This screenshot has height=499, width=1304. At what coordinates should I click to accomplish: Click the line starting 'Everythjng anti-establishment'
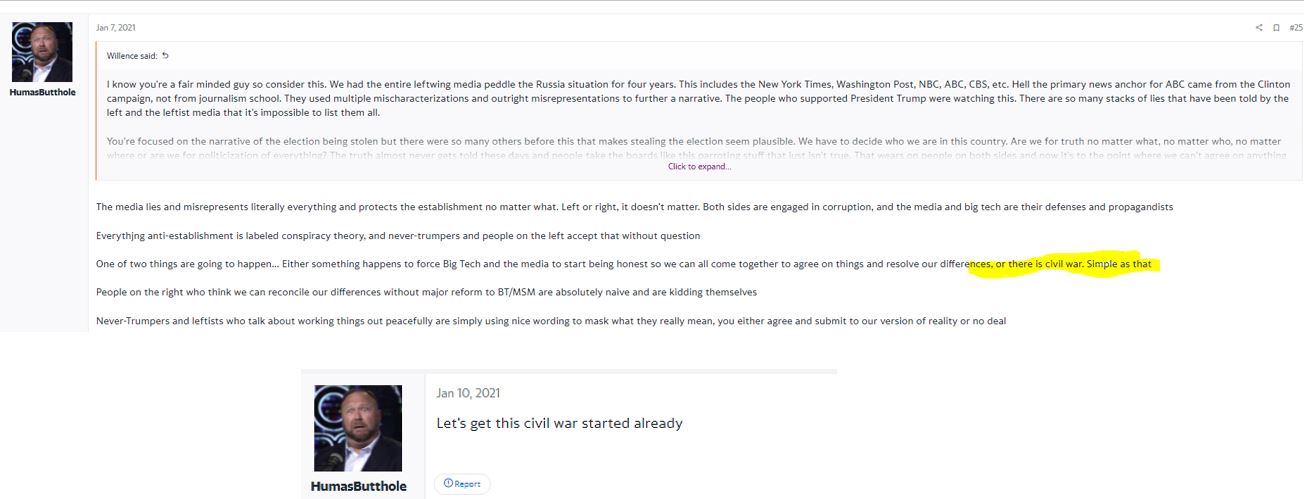coord(398,236)
